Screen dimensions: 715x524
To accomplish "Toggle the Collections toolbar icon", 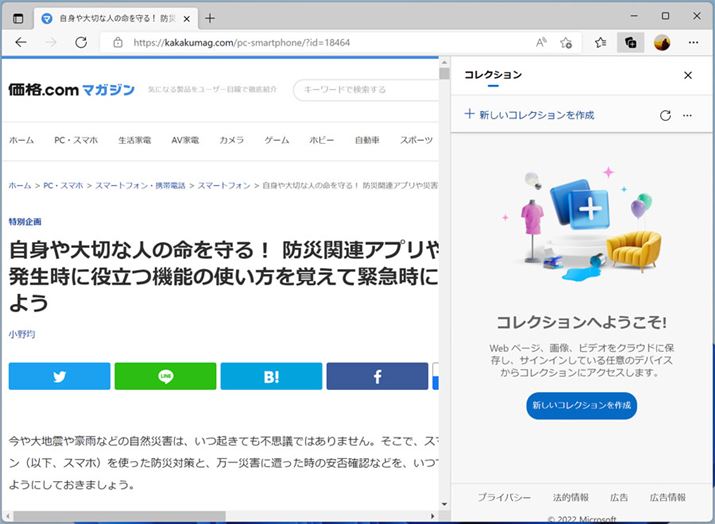I will click(x=630, y=43).
